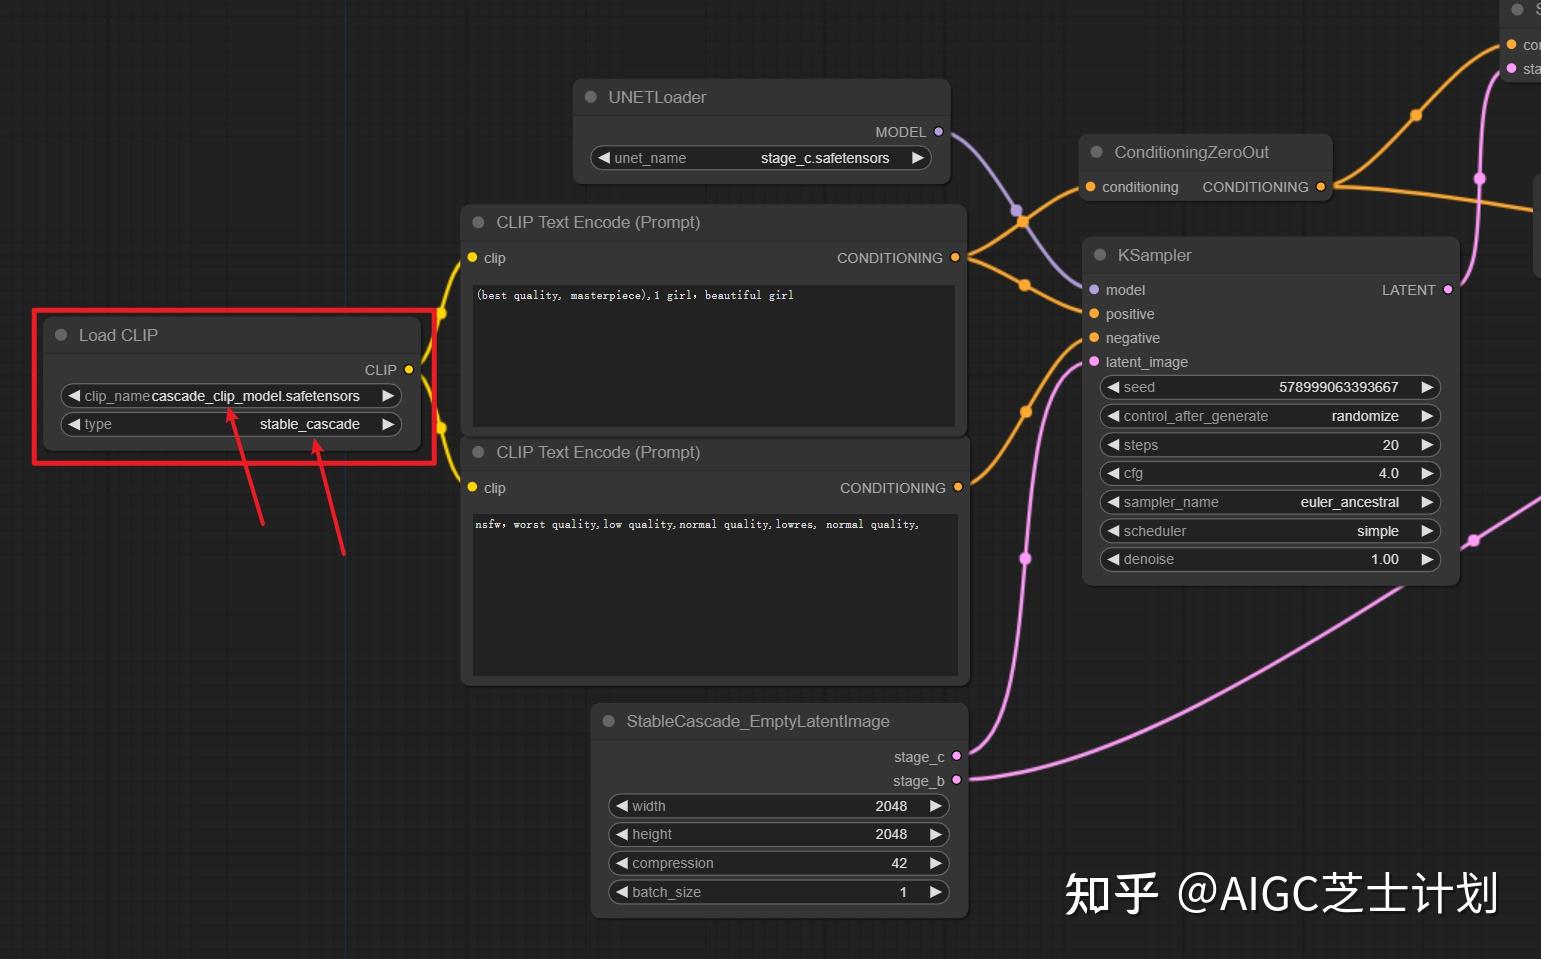Click the clip input dot on positive CLIP Text Encode
The width and height of the screenshot is (1541, 959).
pyautogui.click(x=471, y=257)
